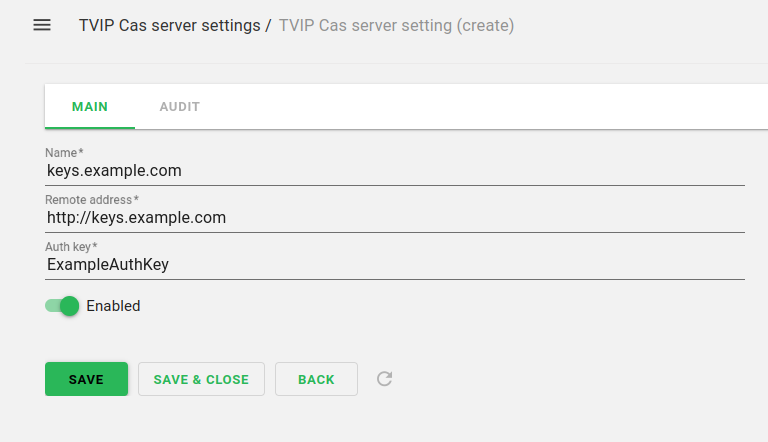Click the SAVE & CLOSE button

tap(201, 379)
